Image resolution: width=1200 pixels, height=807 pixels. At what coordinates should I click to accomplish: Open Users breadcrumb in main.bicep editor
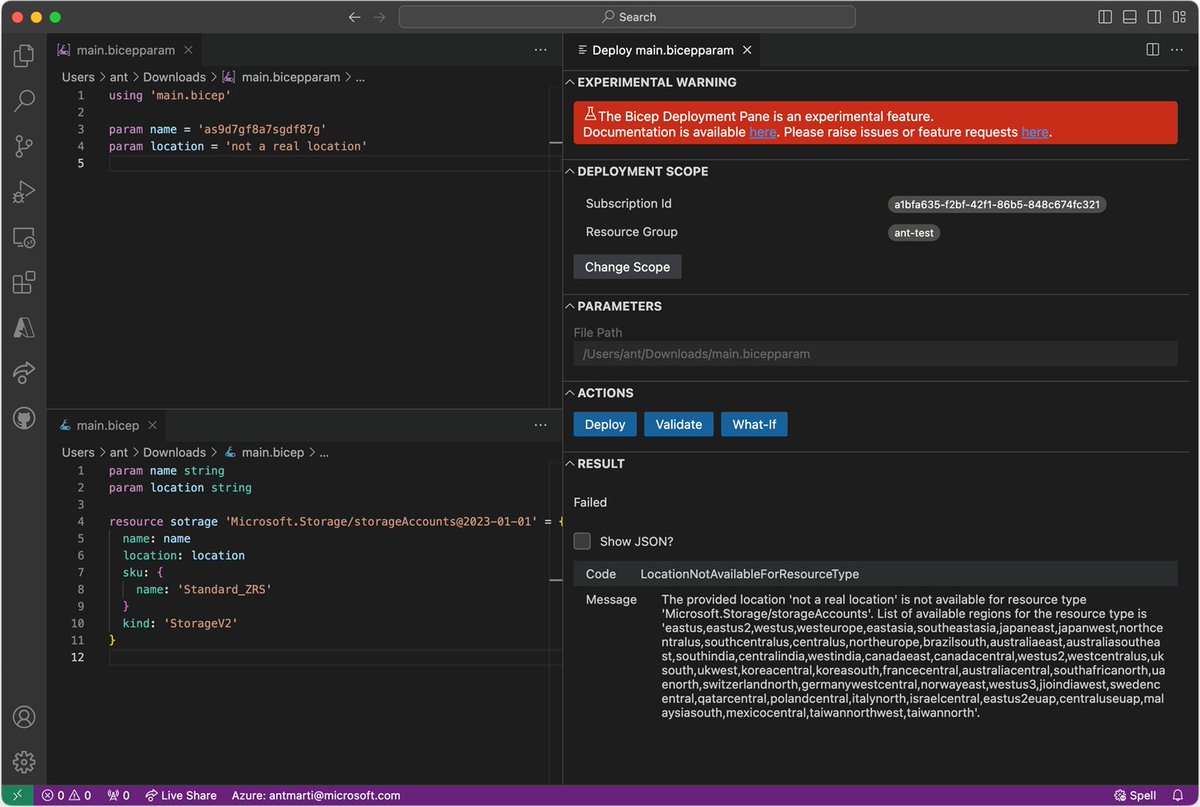(x=78, y=452)
